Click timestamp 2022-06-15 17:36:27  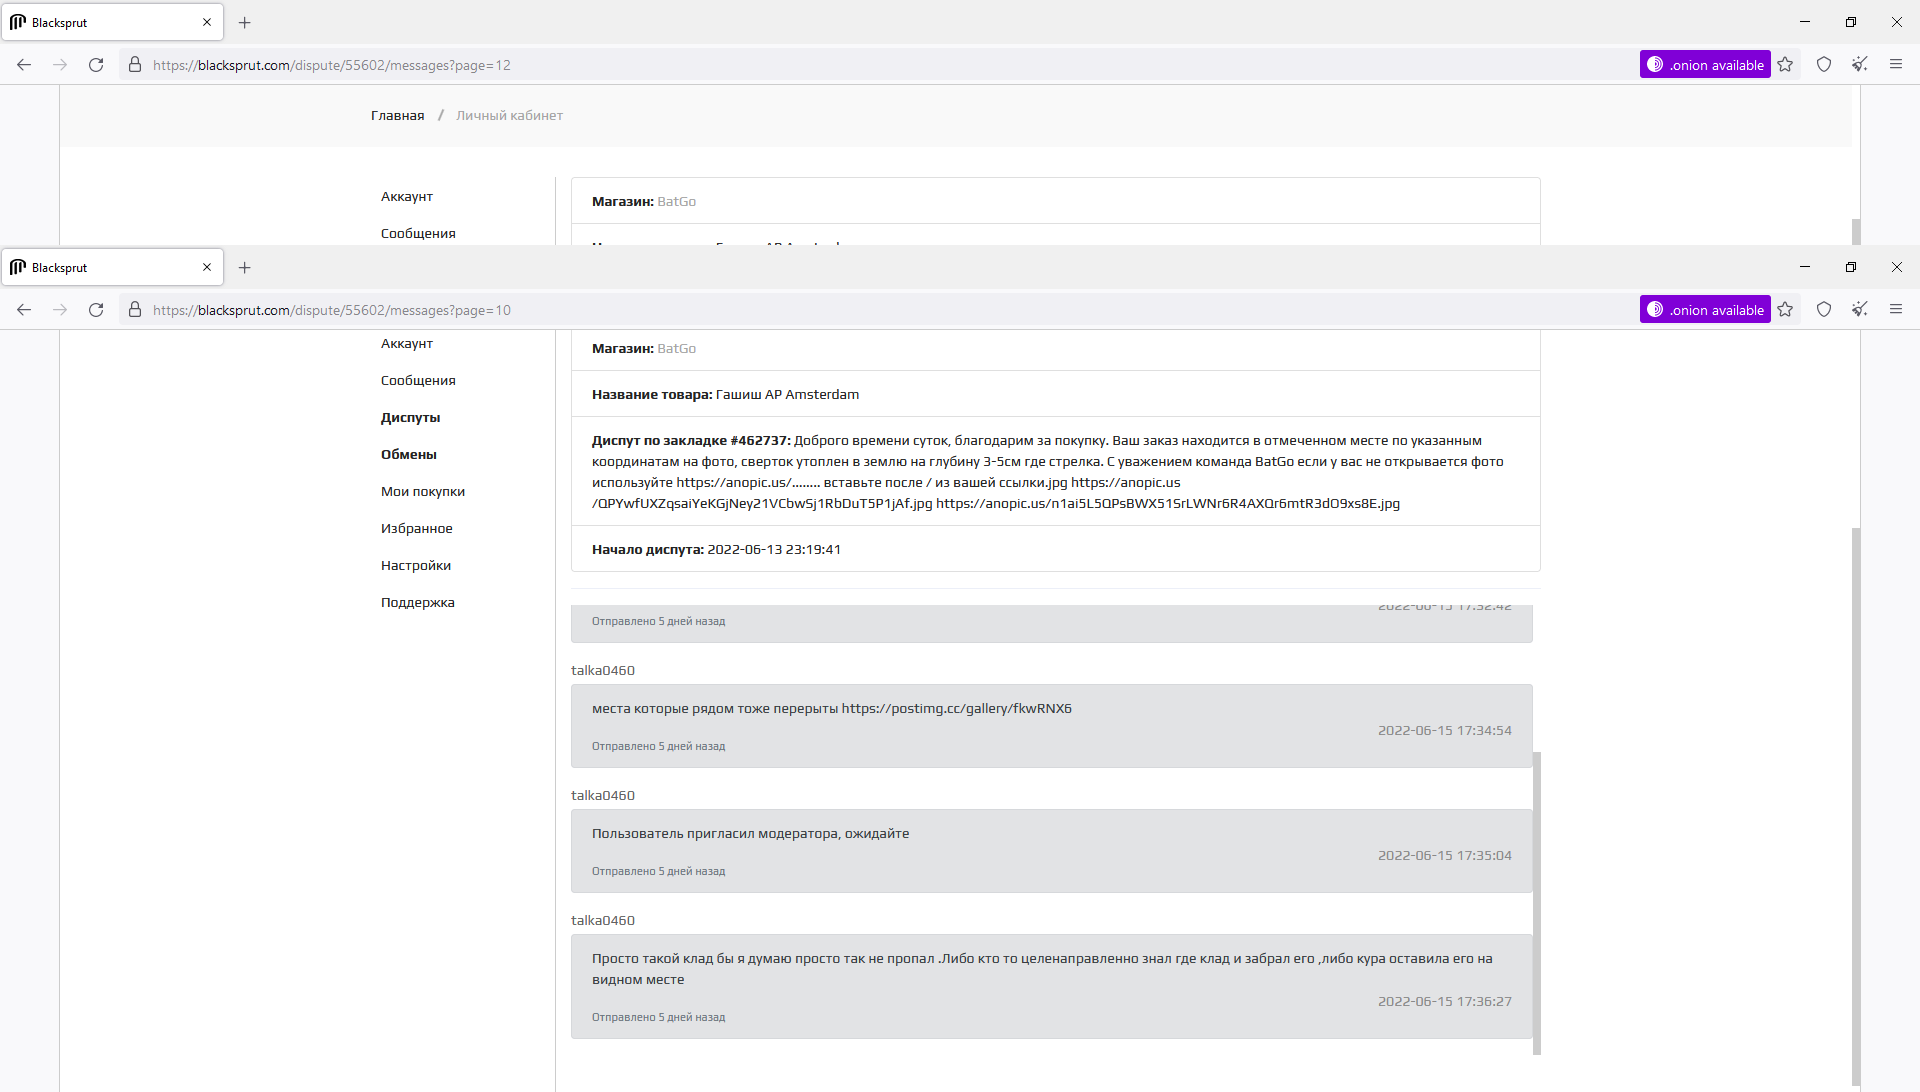point(1444,1001)
